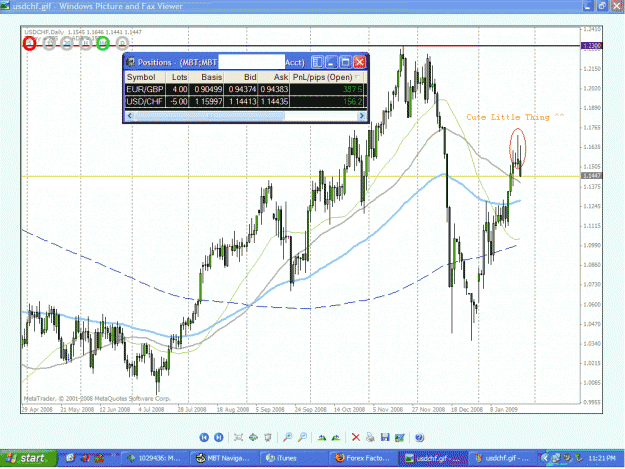Open image for editing
Image resolution: width=625 pixels, height=469 pixels.
pyautogui.click(x=399, y=438)
